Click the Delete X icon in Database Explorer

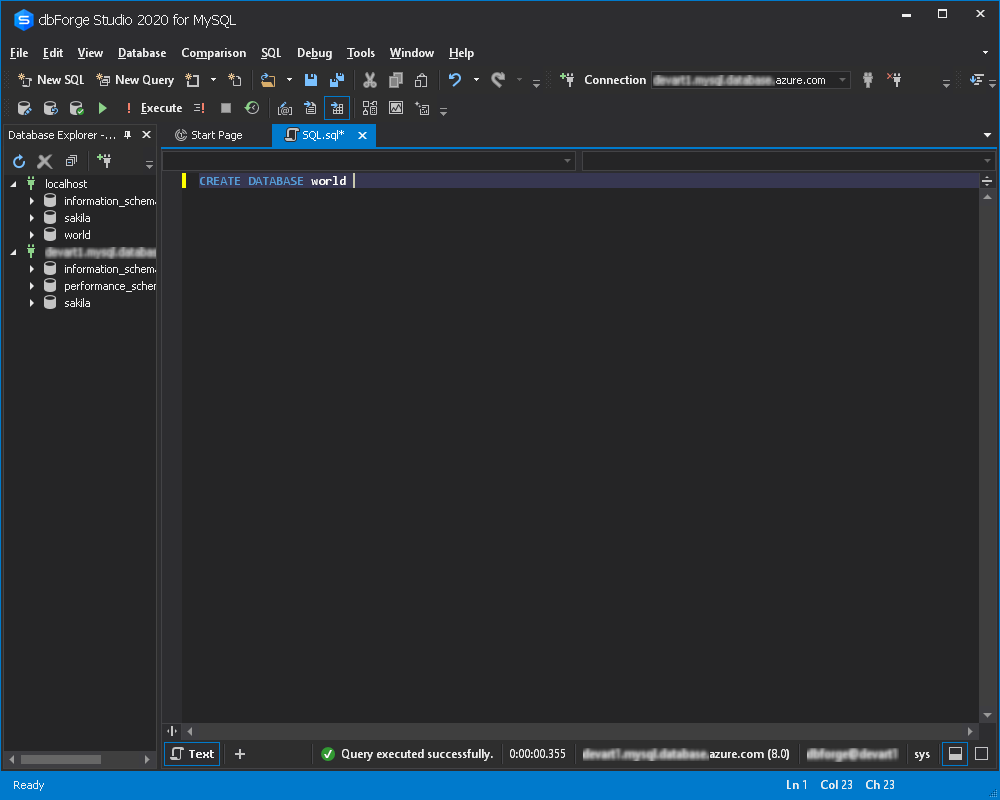tap(45, 161)
